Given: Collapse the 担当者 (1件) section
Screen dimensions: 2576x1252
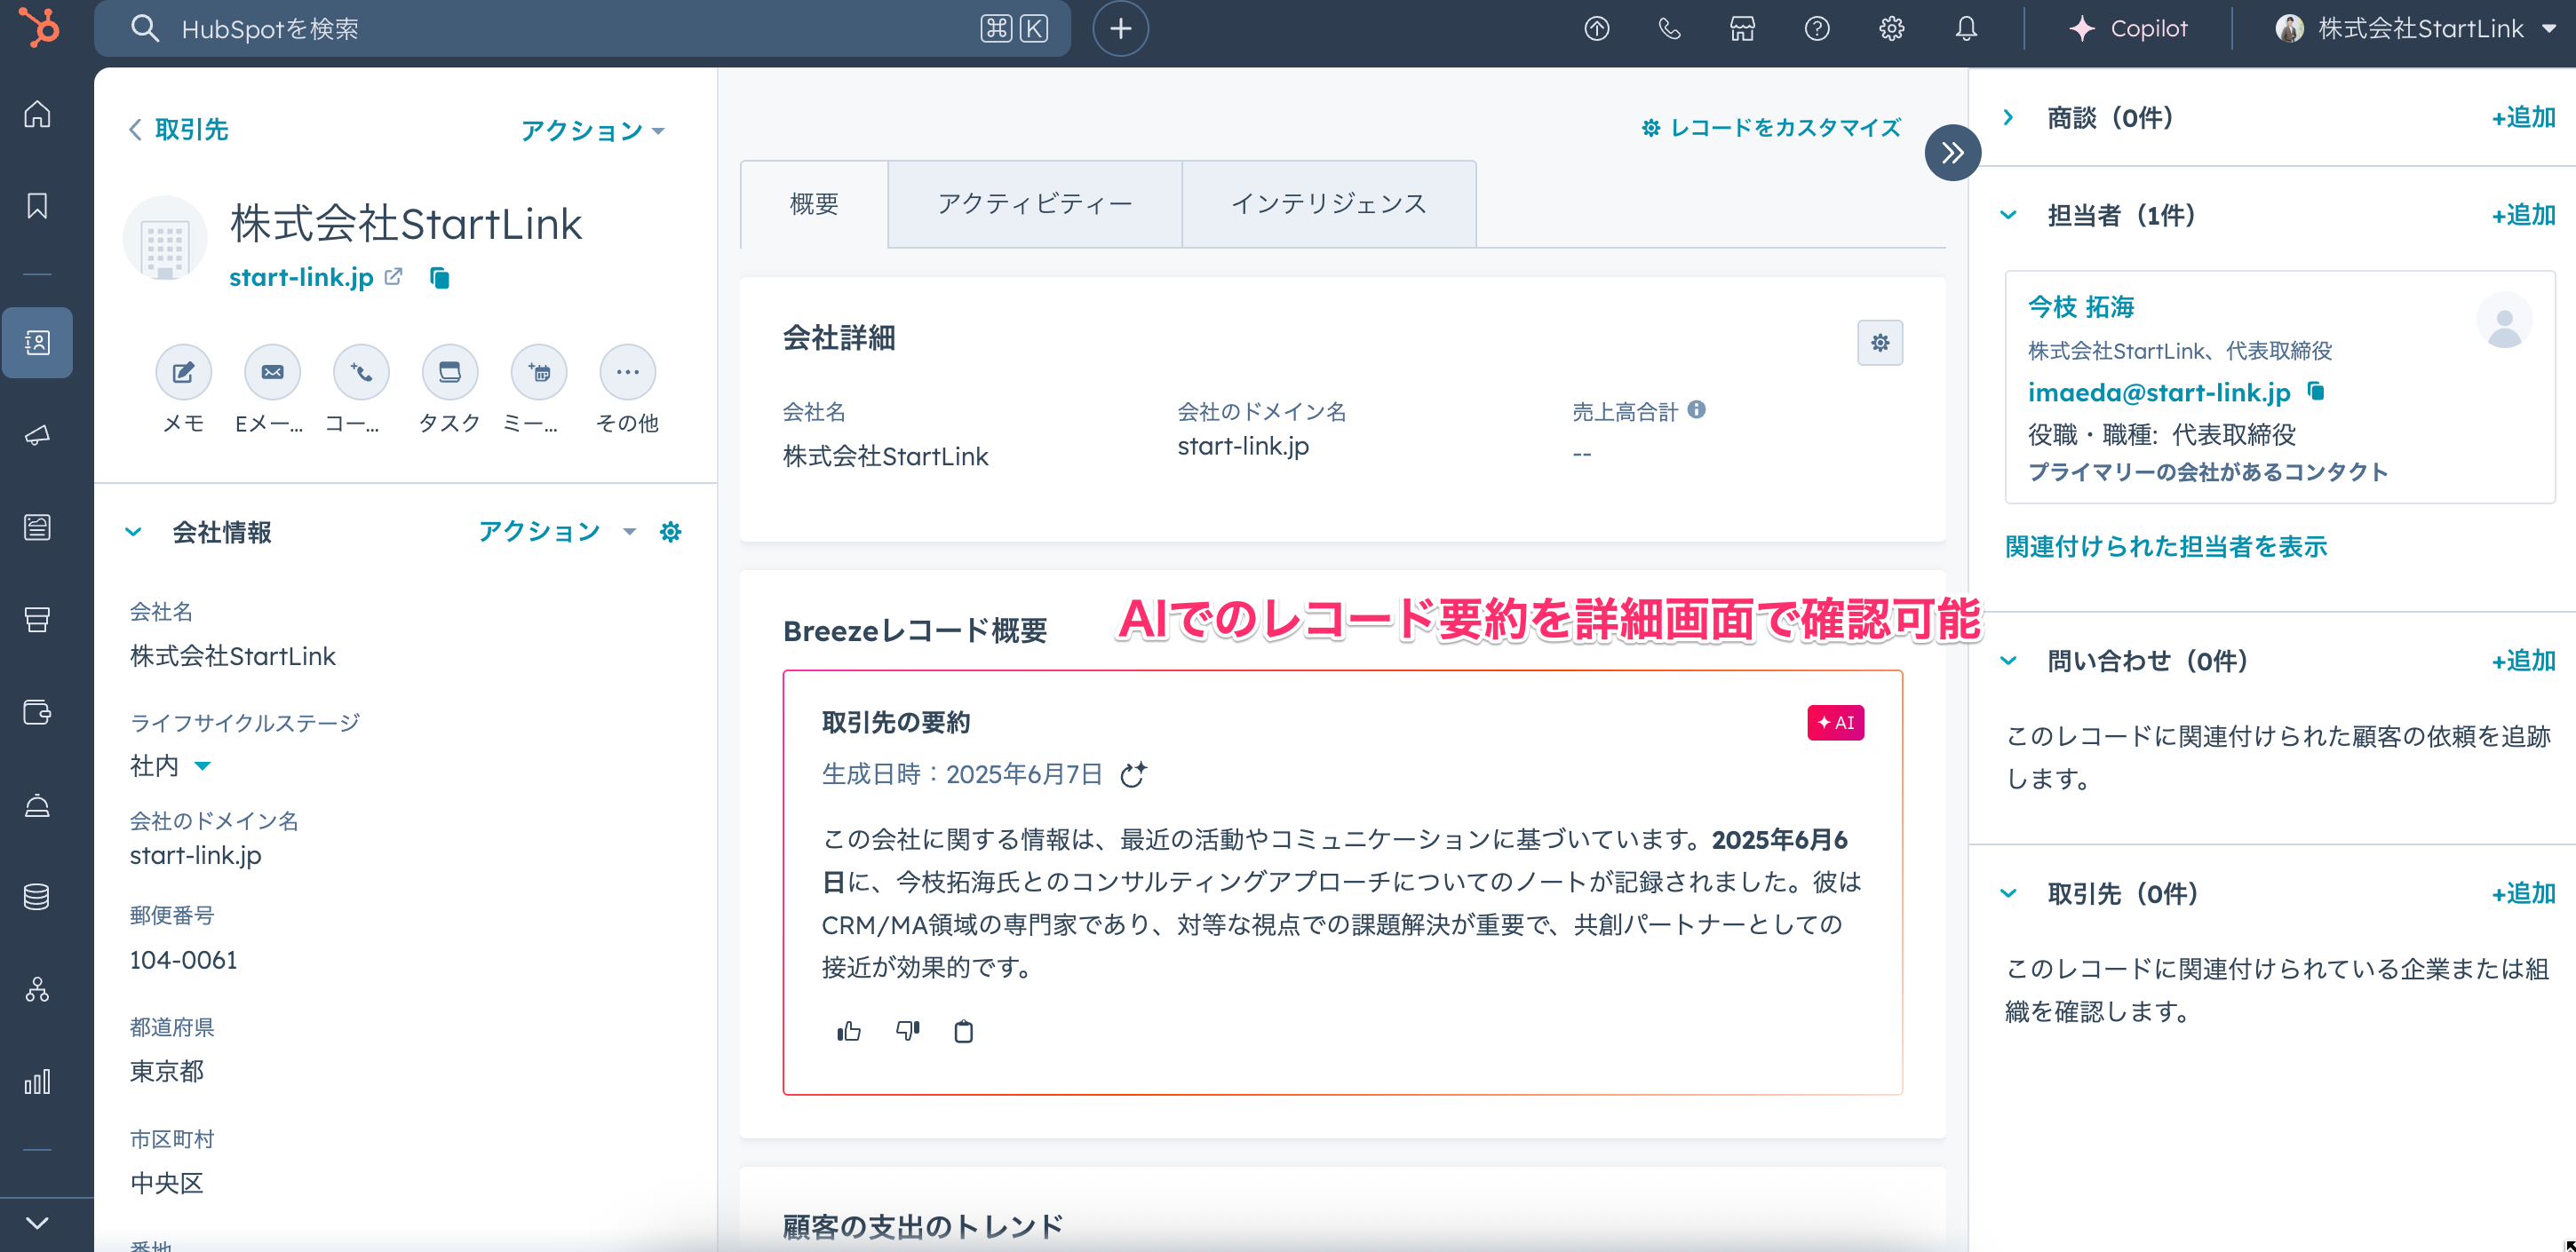Looking at the screenshot, I should 2008,215.
